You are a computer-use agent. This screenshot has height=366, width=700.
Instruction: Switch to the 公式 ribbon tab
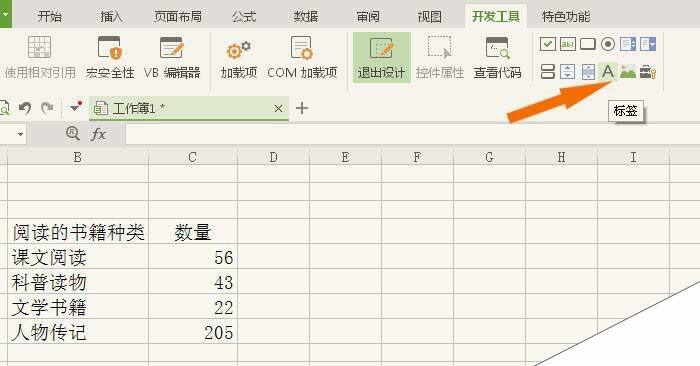click(244, 17)
